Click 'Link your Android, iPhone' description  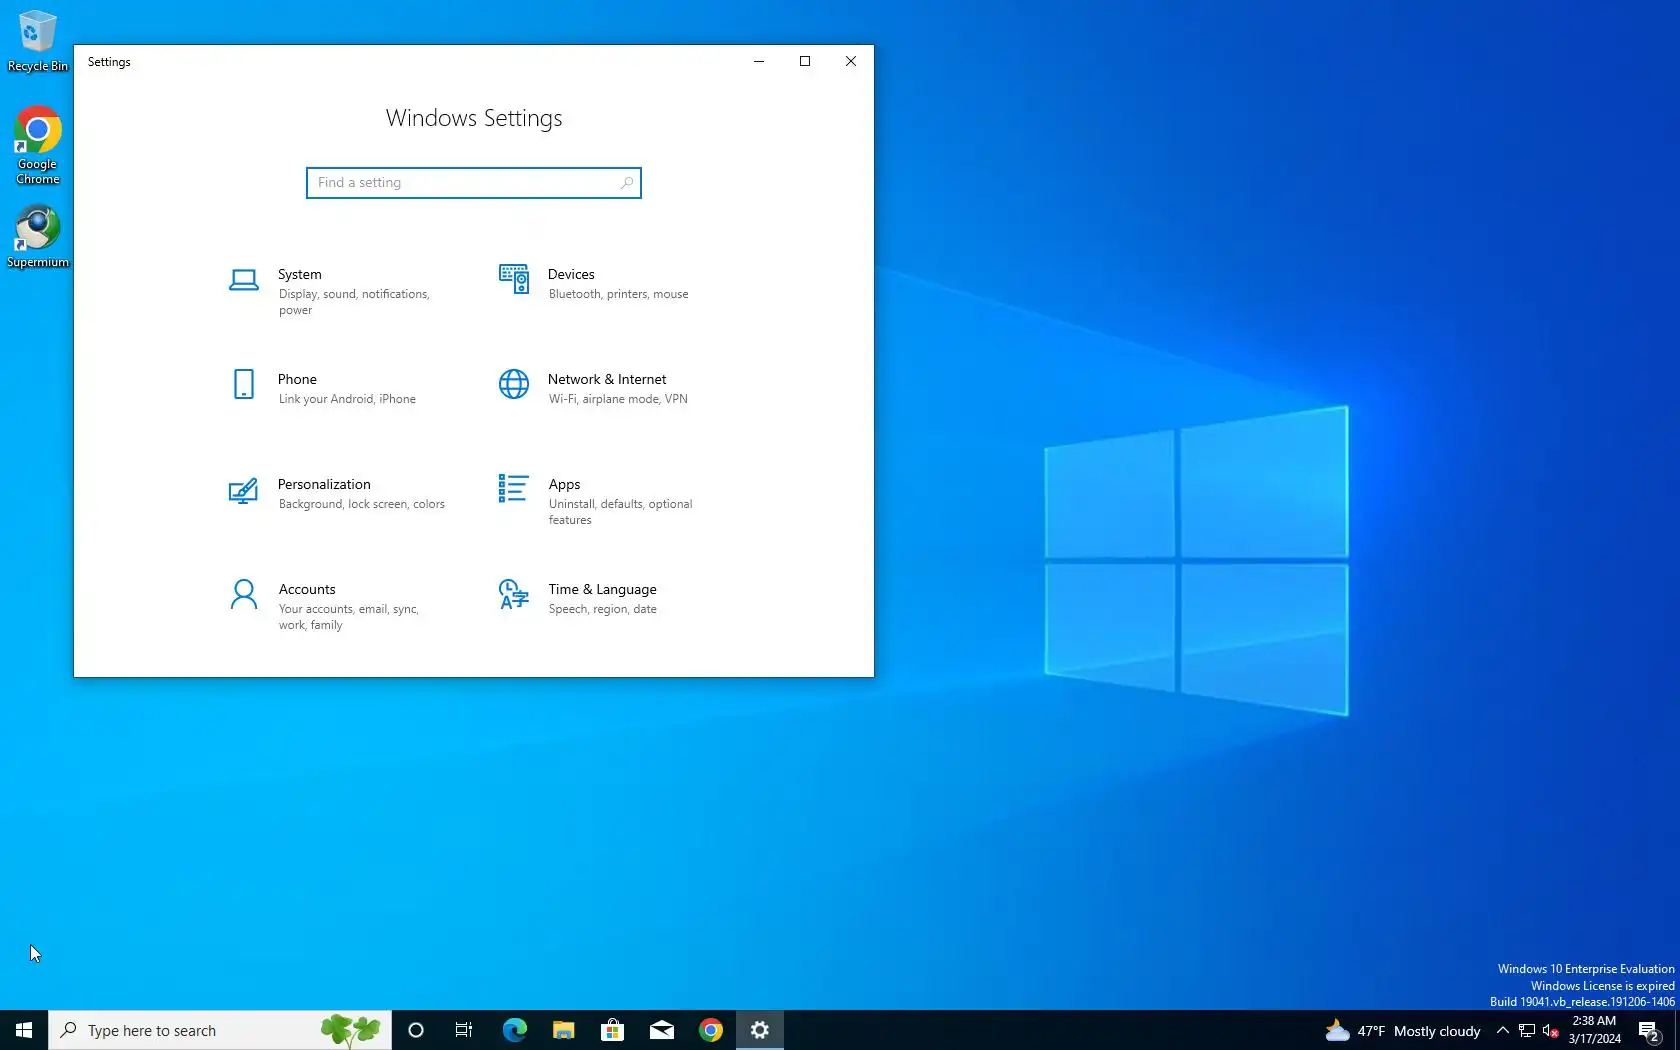coord(347,399)
